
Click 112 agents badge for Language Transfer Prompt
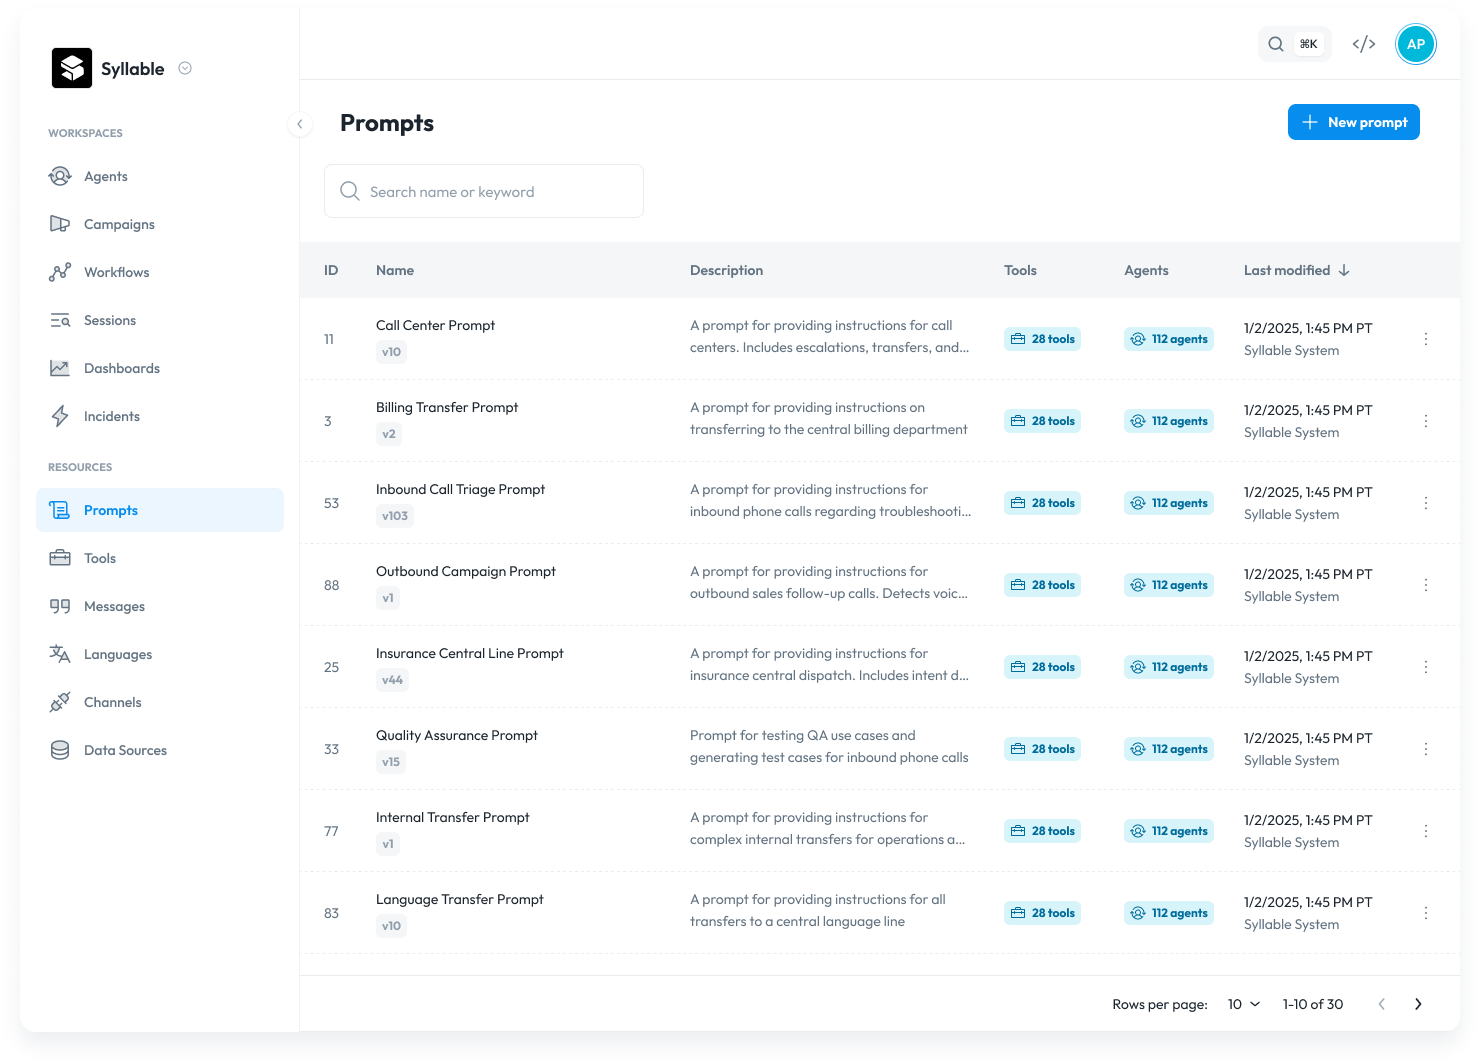(x=1169, y=913)
